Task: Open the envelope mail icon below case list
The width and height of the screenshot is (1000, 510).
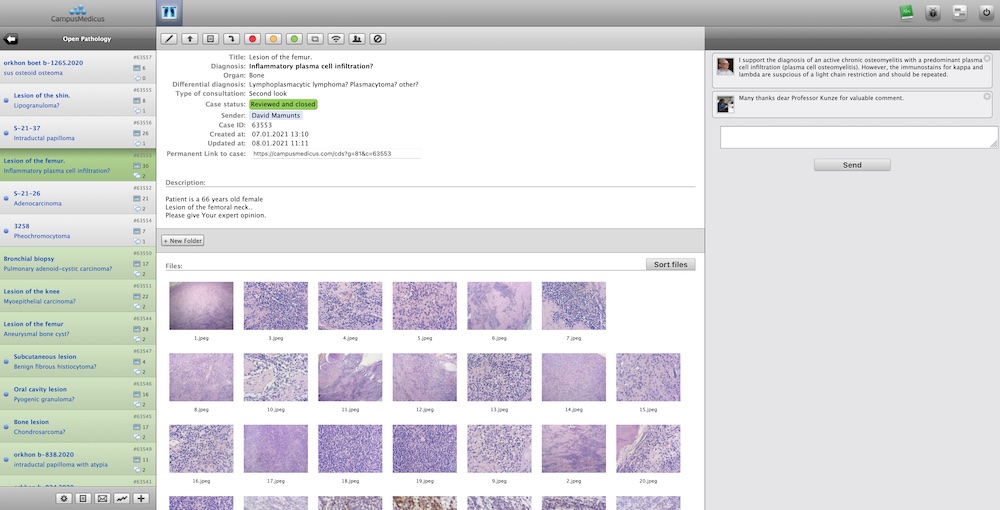Action: pyautogui.click(x=102, y=499)
